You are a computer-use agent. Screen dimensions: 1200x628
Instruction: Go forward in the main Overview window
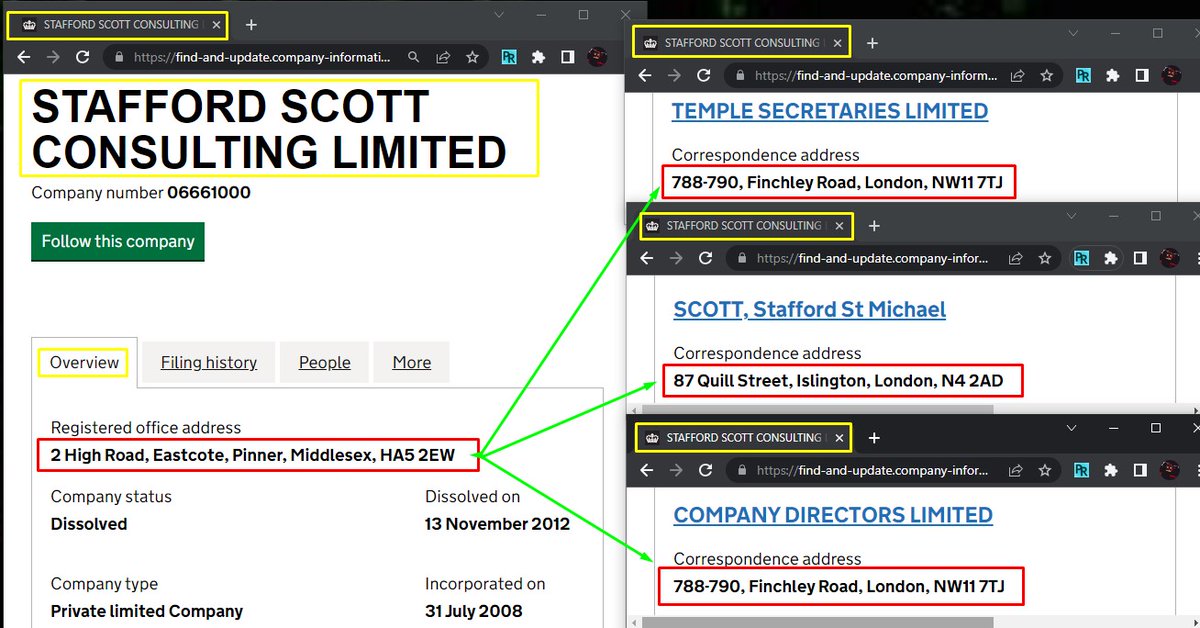54,57
